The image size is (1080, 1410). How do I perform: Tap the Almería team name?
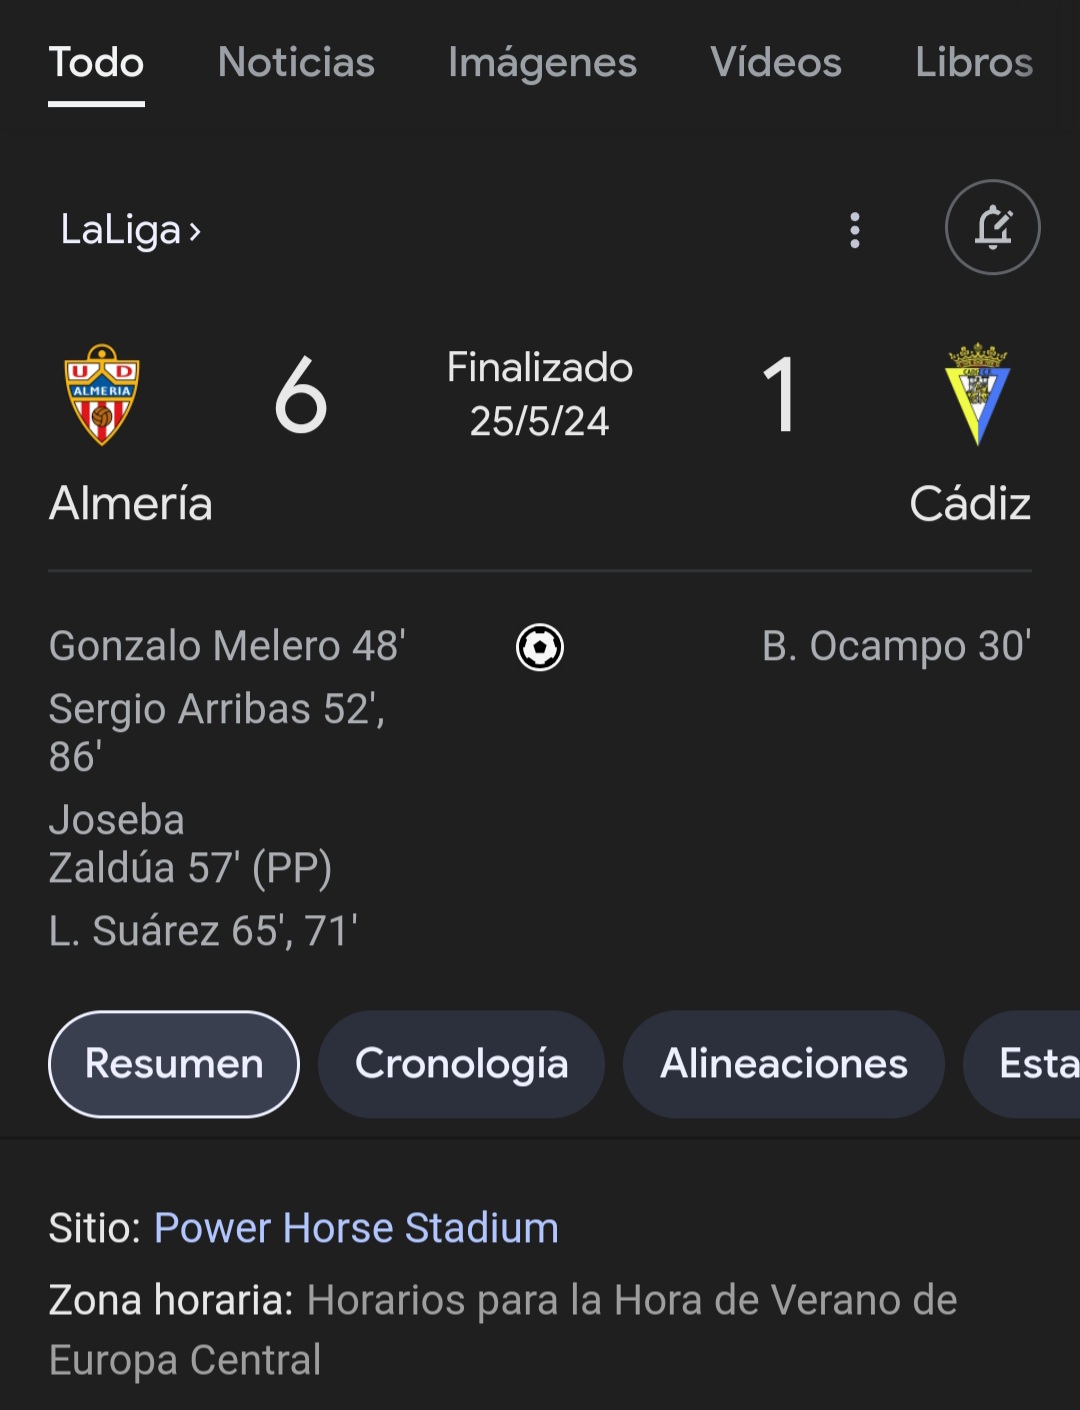click(x=130, y=503)
